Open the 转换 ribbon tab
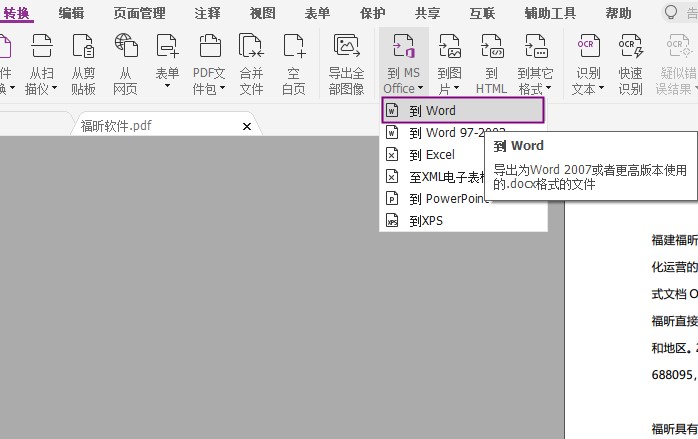This screenshot has width=698, height=439. click(16, 13)
